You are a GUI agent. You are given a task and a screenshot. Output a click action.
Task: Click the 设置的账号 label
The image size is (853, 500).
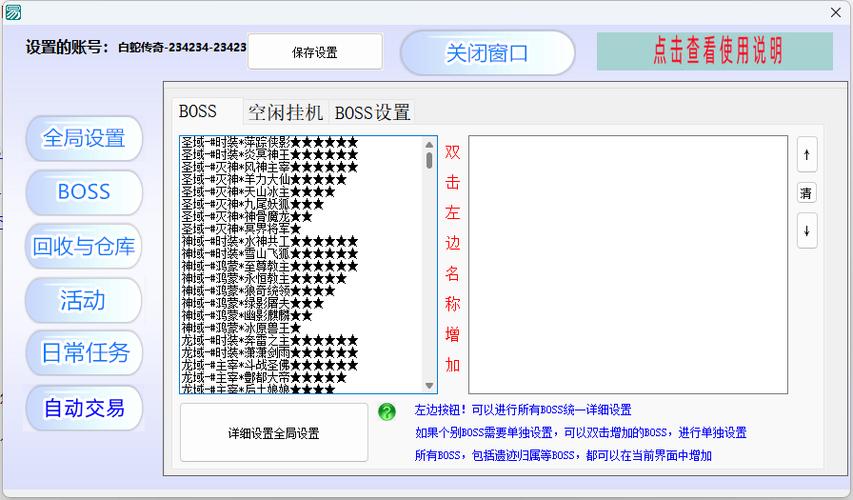point(67,47)
